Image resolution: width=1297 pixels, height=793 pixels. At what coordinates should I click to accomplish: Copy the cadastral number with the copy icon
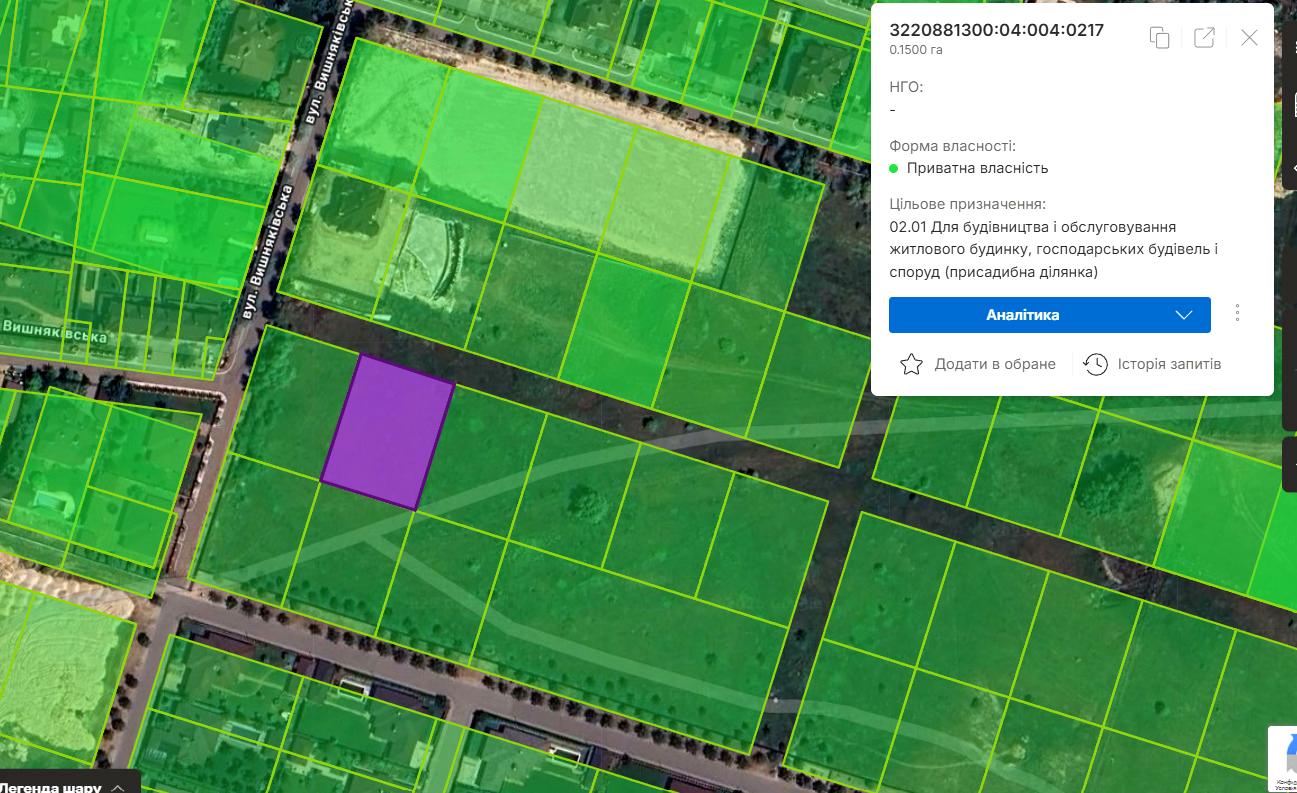[x=1160, y=38]
